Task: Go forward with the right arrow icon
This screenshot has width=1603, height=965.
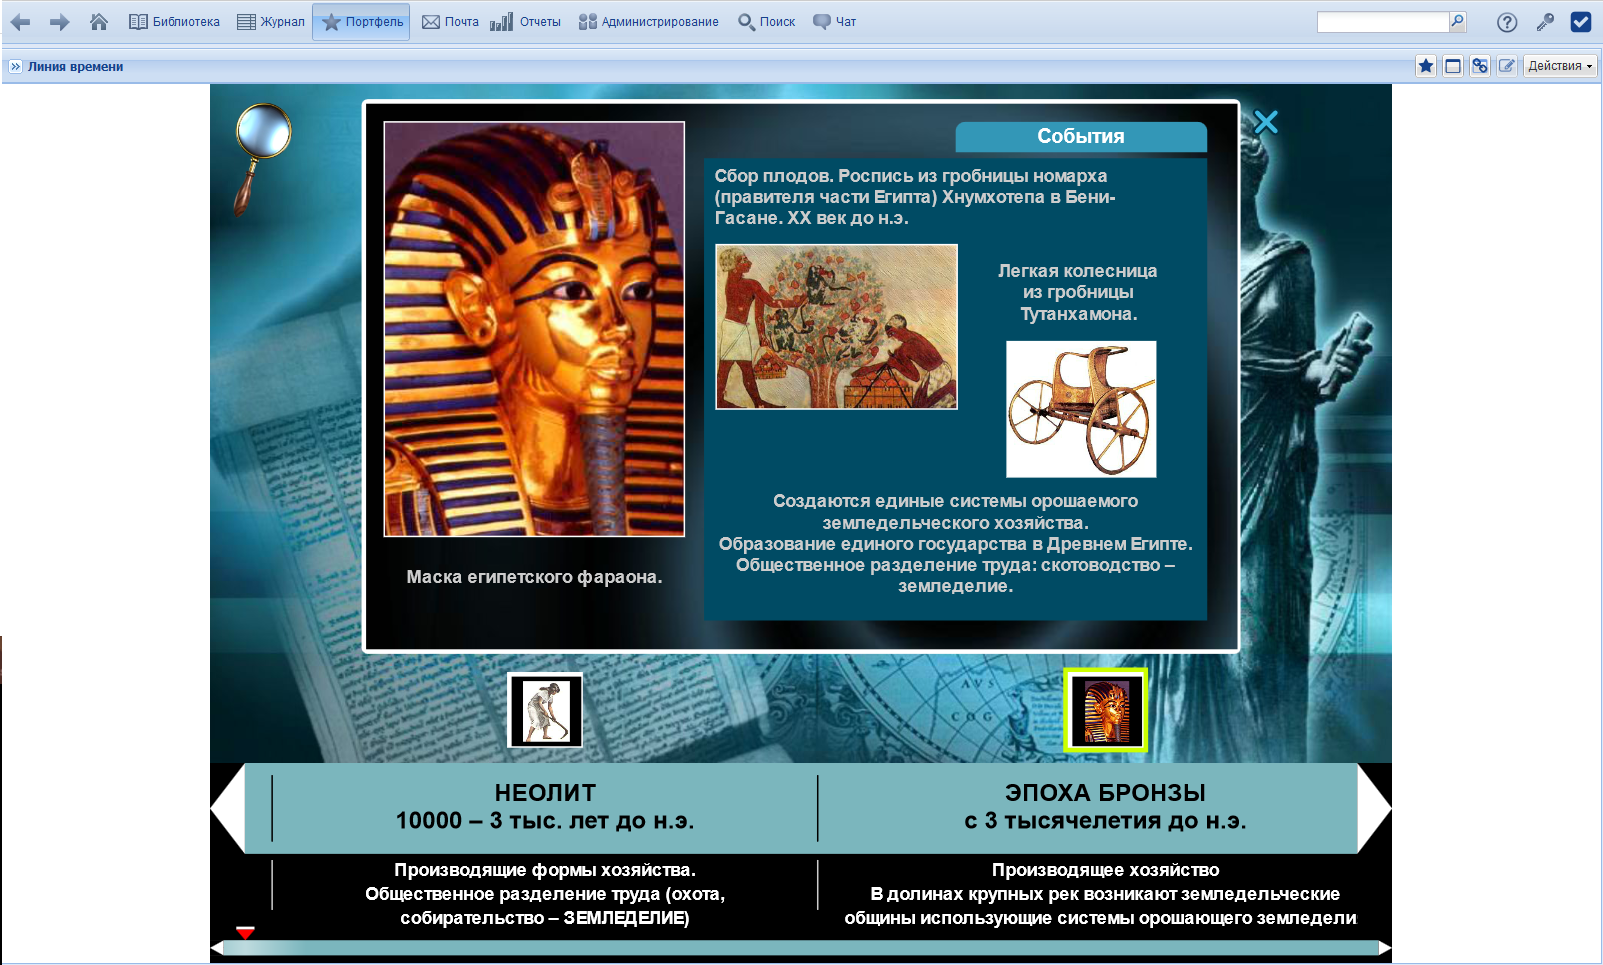Action: (59, 22)
